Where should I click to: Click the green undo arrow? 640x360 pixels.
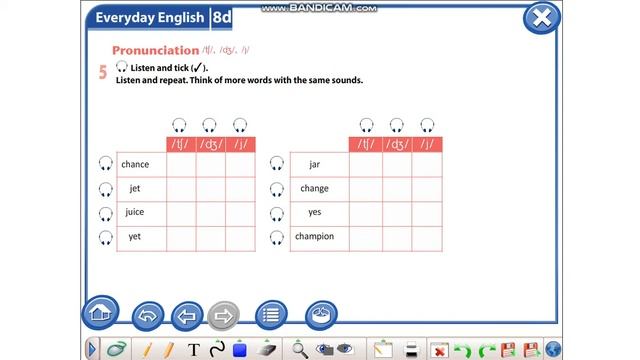pos(463,351)
